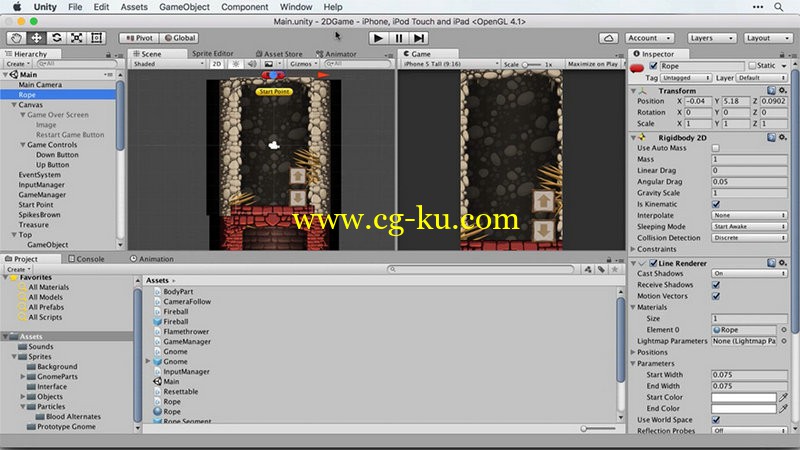Open the Apple menu
800x450 pixels.
coord(17,7)
